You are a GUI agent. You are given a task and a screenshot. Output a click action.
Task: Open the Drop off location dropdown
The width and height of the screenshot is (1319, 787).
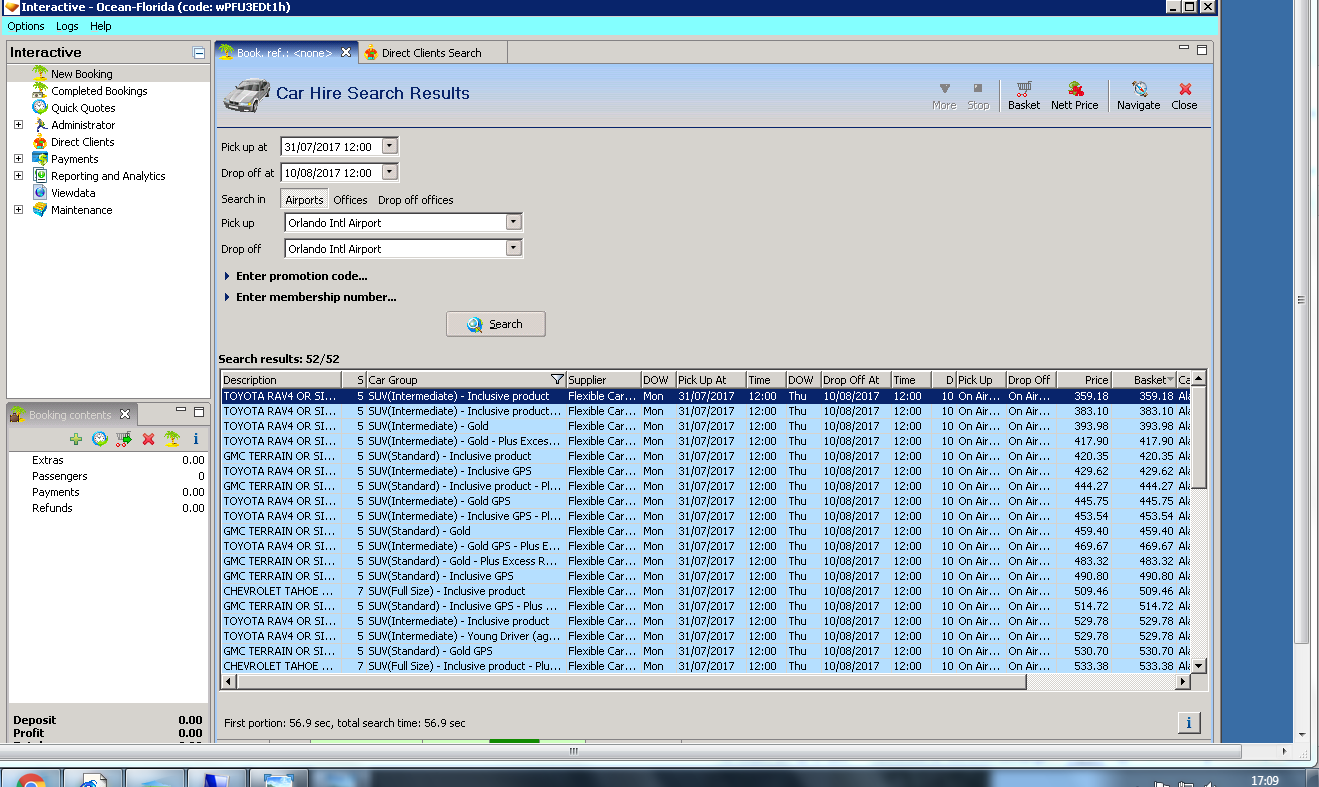point(513,249)
